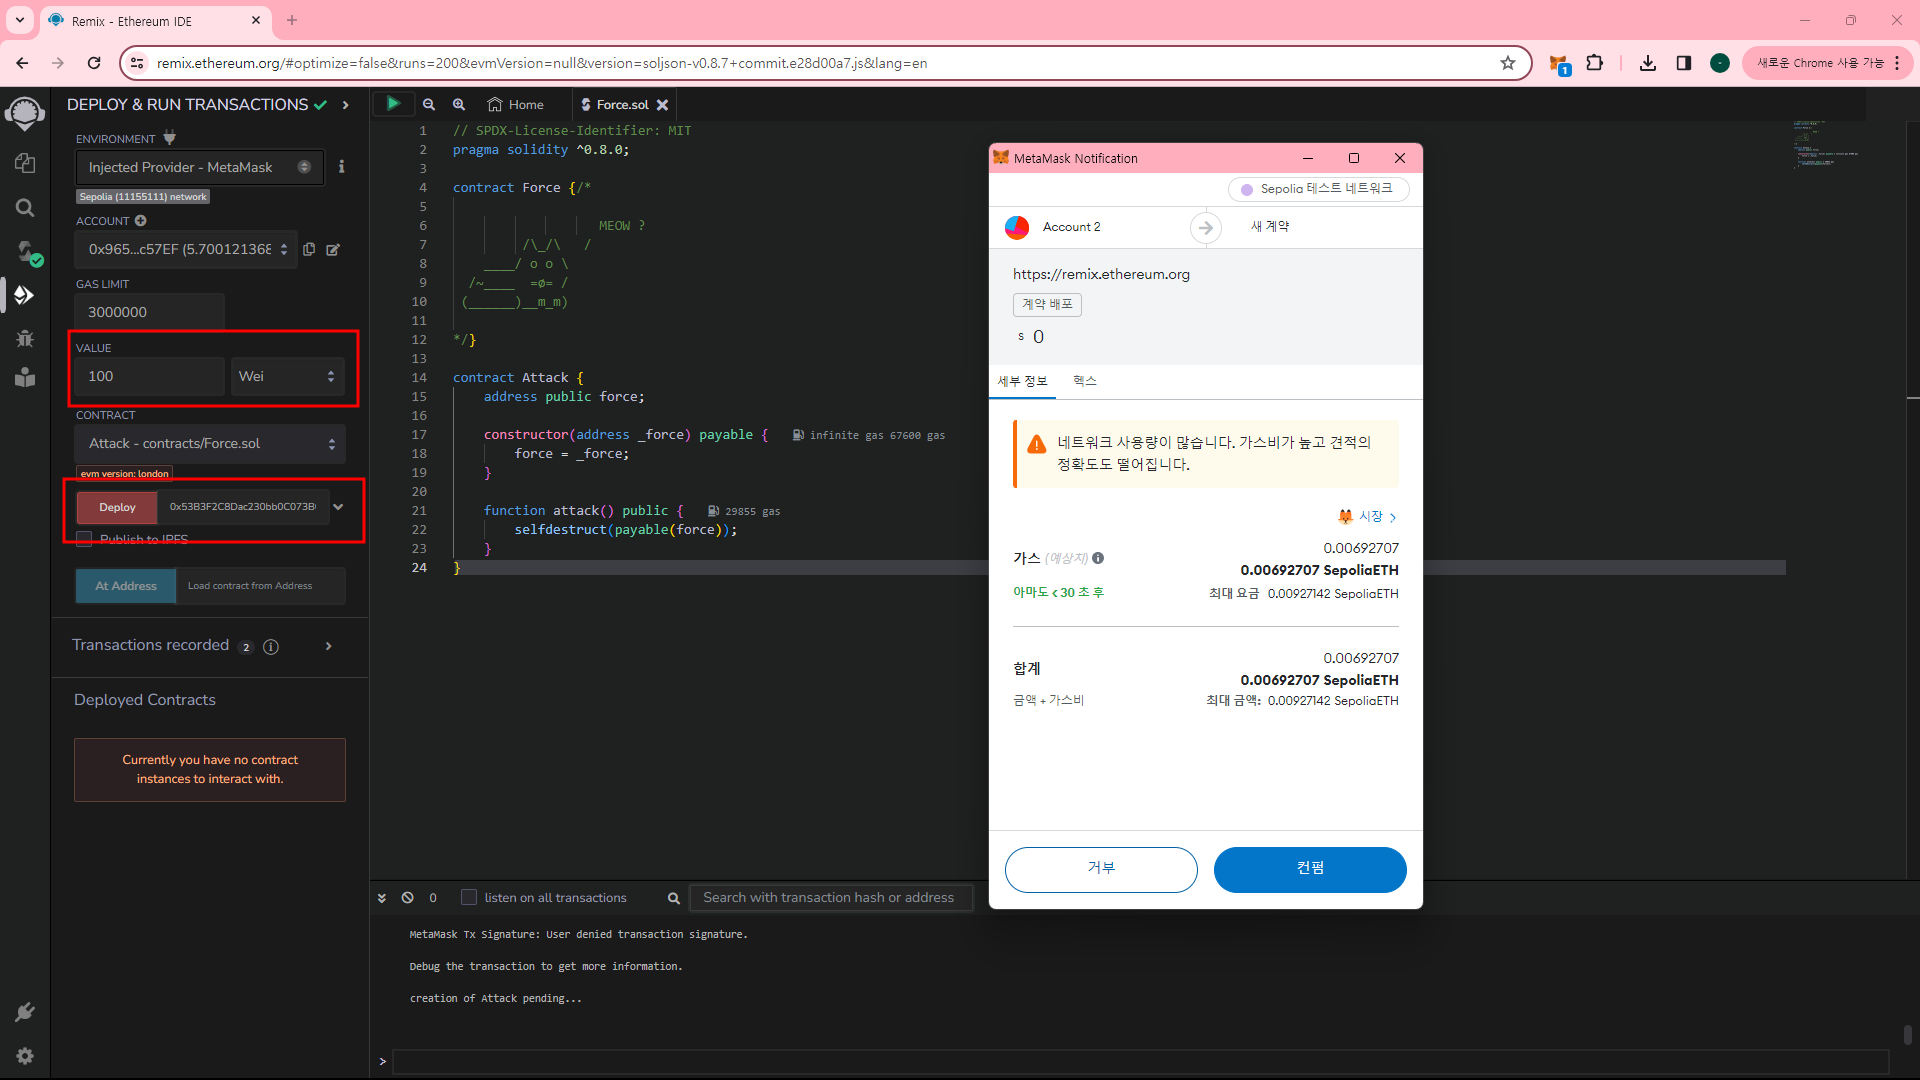Viewport: 1920px width, 1080px height.
Task: Bookmark this page with the star icon
Action: [x=1508, y=63]
